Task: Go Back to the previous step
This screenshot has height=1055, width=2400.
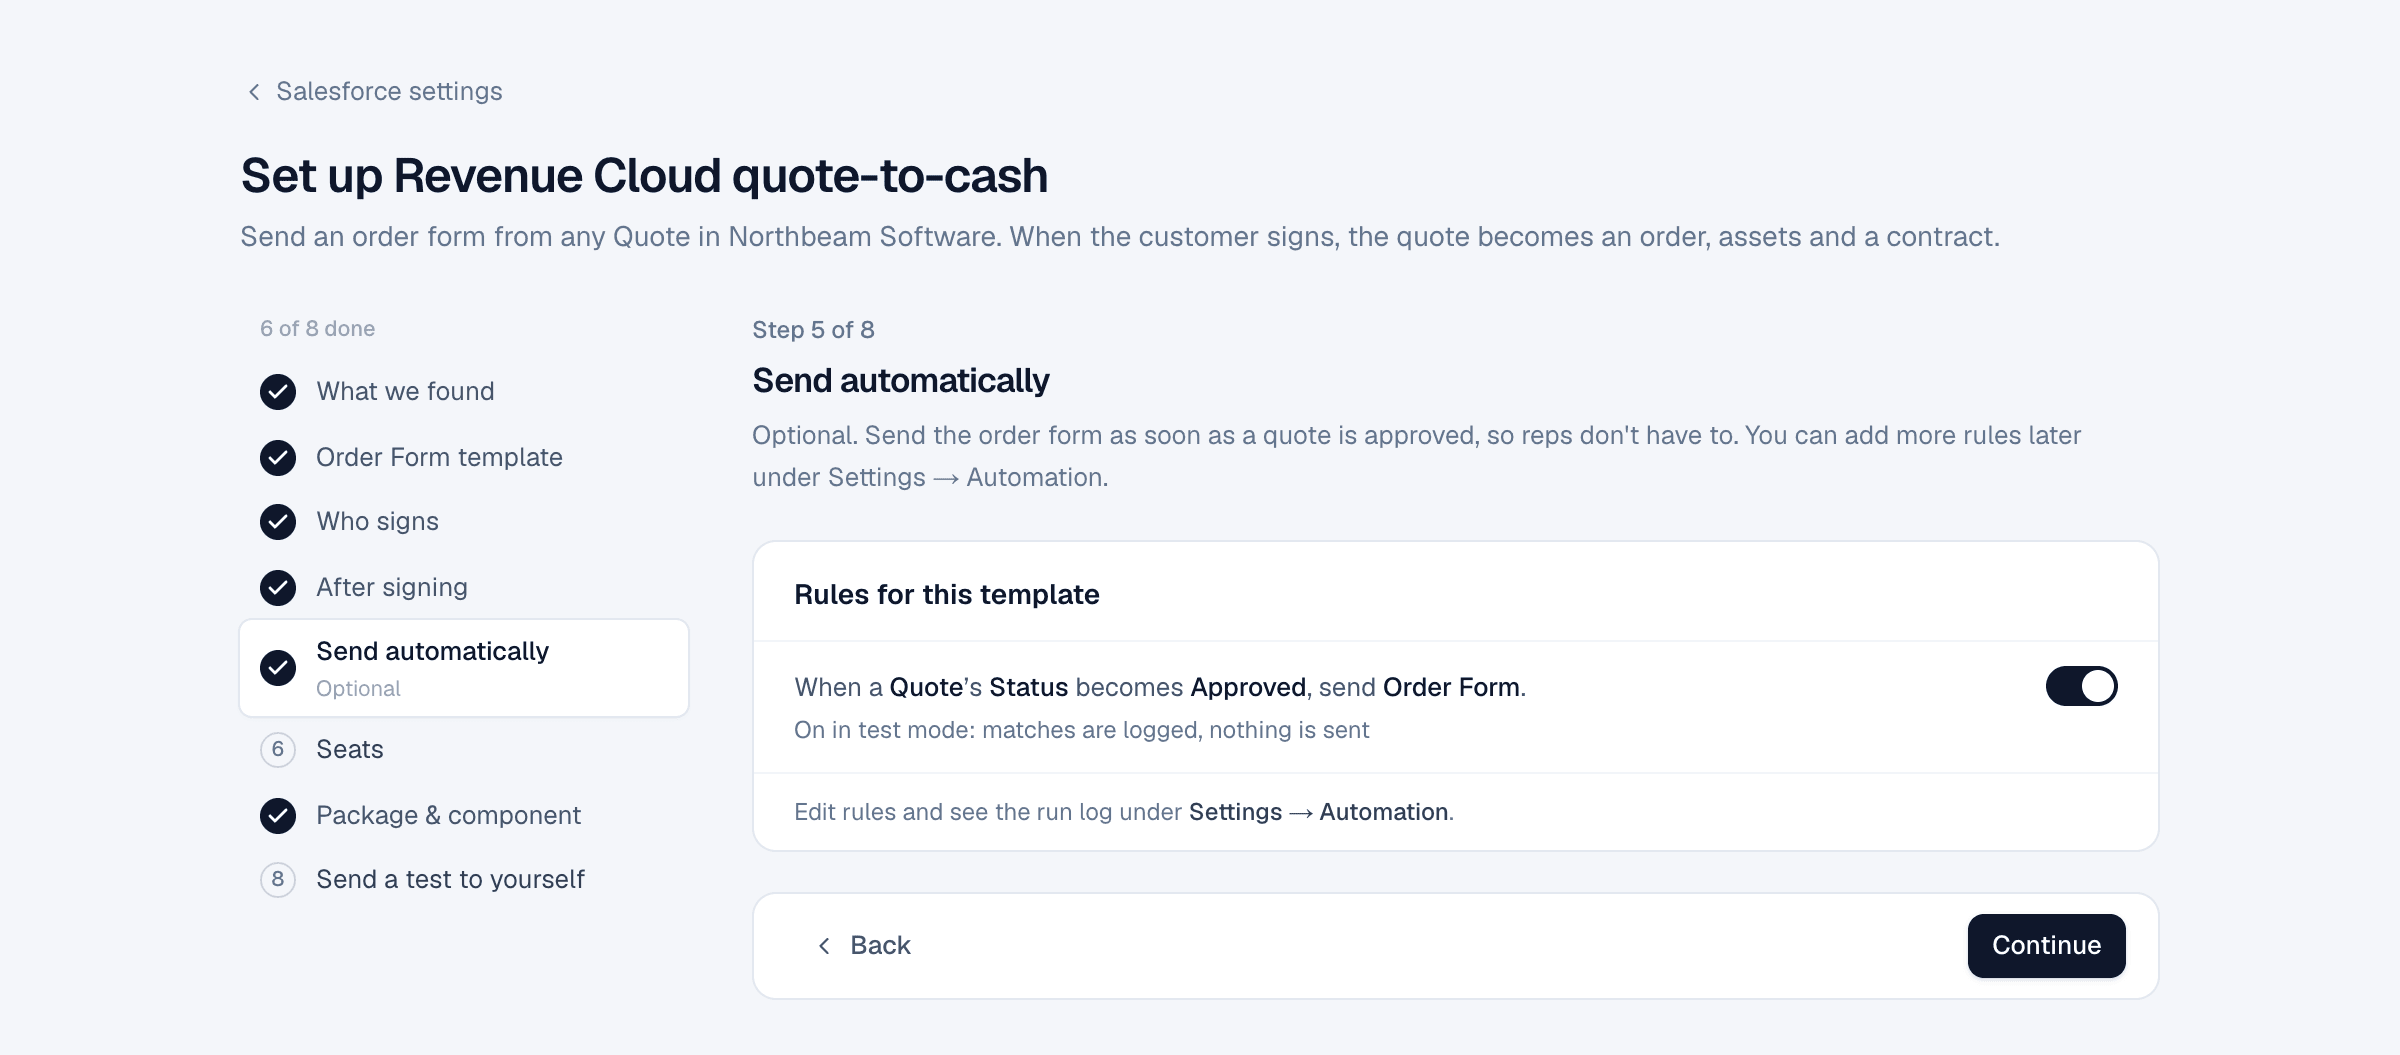Action: click(864, 946)
